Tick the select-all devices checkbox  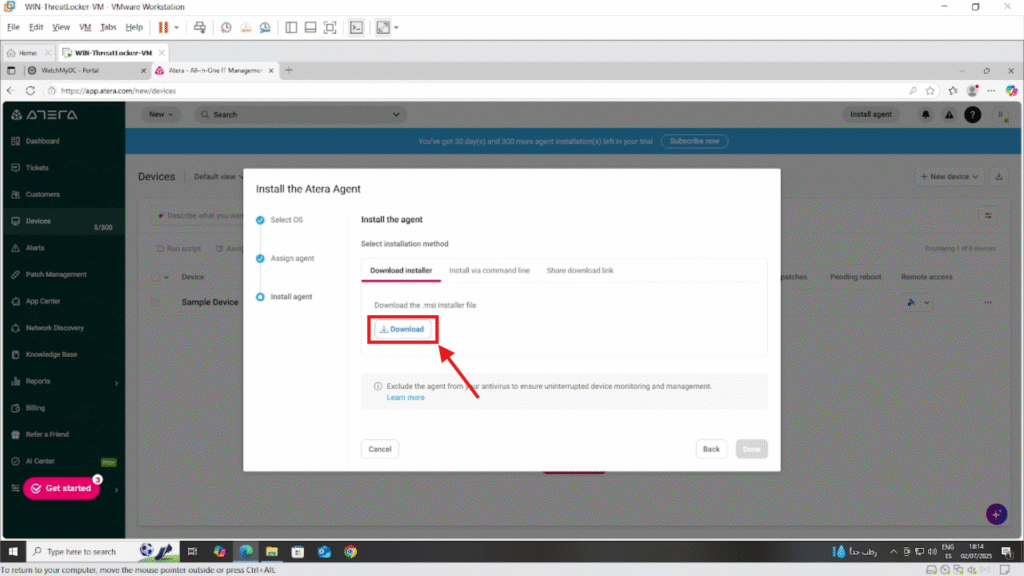(x=155, y=277)
